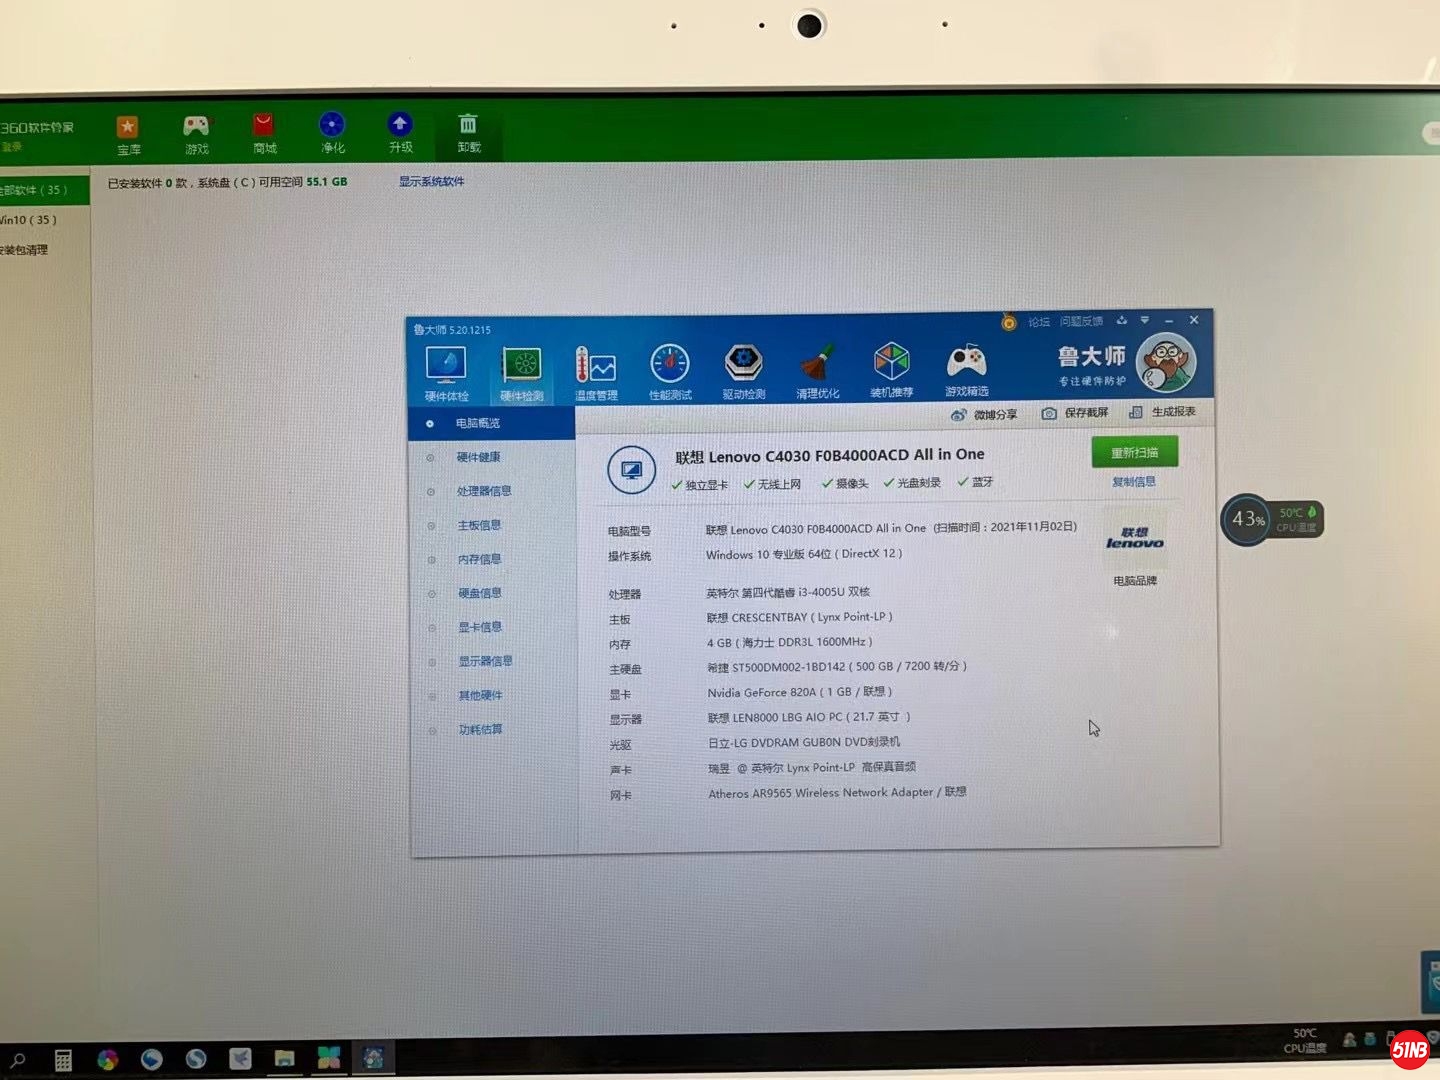Screen dimensions: 1440x1080
Task: Click the 鲁大师 mascot avatar
Action: (1166, 363)
